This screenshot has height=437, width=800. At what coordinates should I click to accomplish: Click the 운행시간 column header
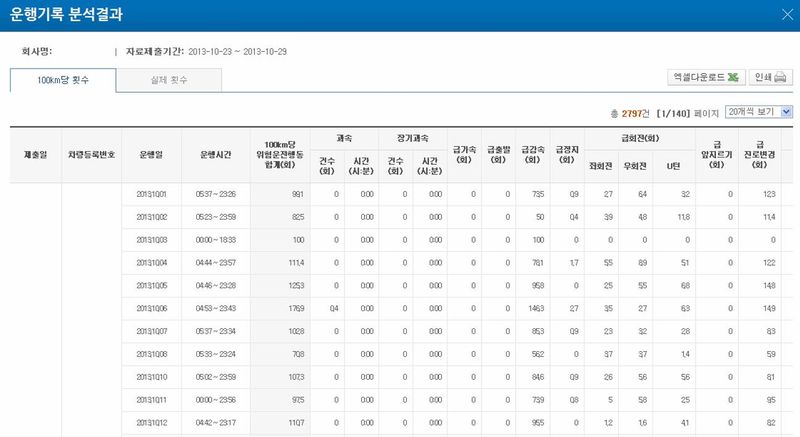215,155
